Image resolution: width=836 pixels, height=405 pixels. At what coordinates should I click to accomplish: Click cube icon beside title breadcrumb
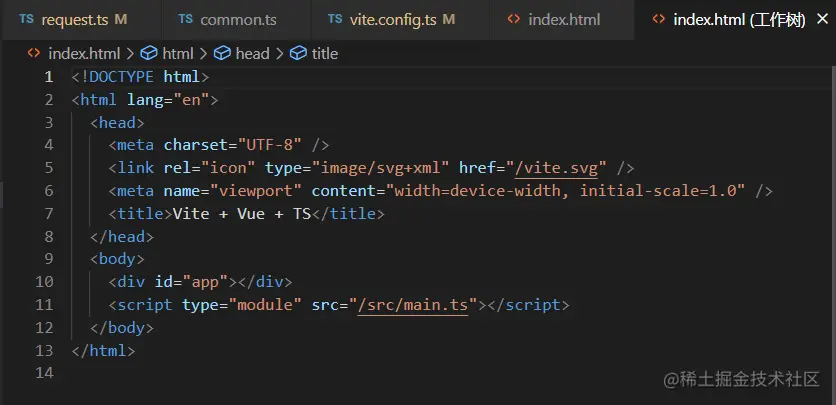[298, 53]
